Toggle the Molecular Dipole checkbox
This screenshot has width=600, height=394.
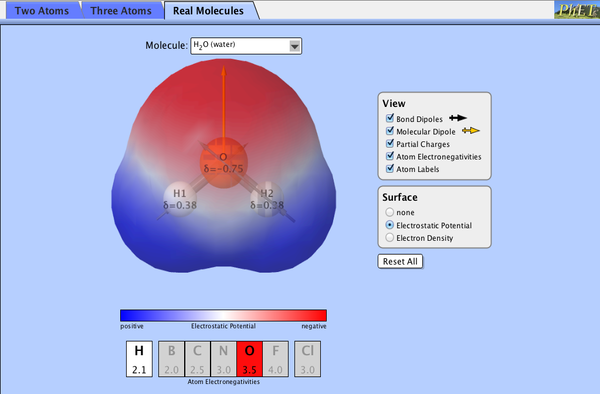point(390,131)
